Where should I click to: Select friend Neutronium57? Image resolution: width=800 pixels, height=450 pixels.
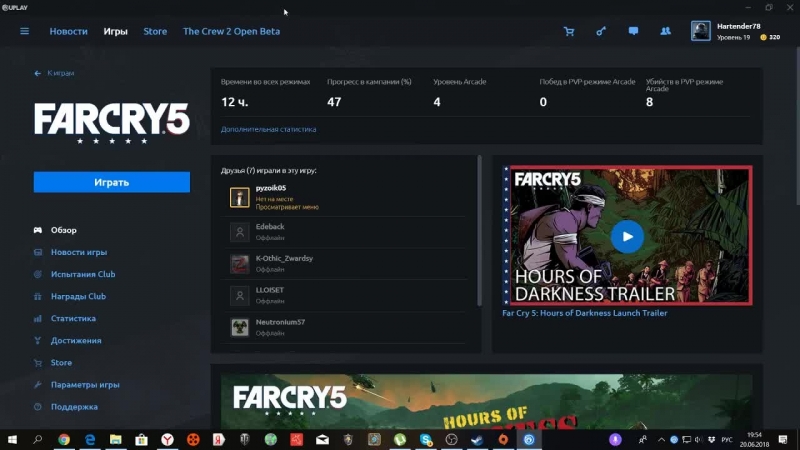tap(343, 327)
